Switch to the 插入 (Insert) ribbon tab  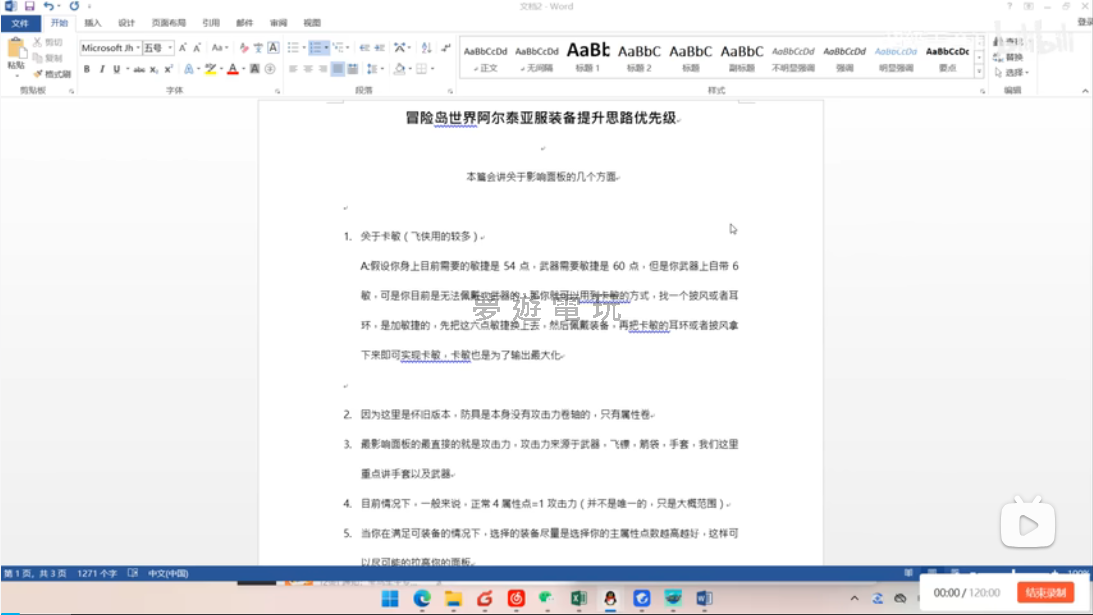click(x=92, y=22)
